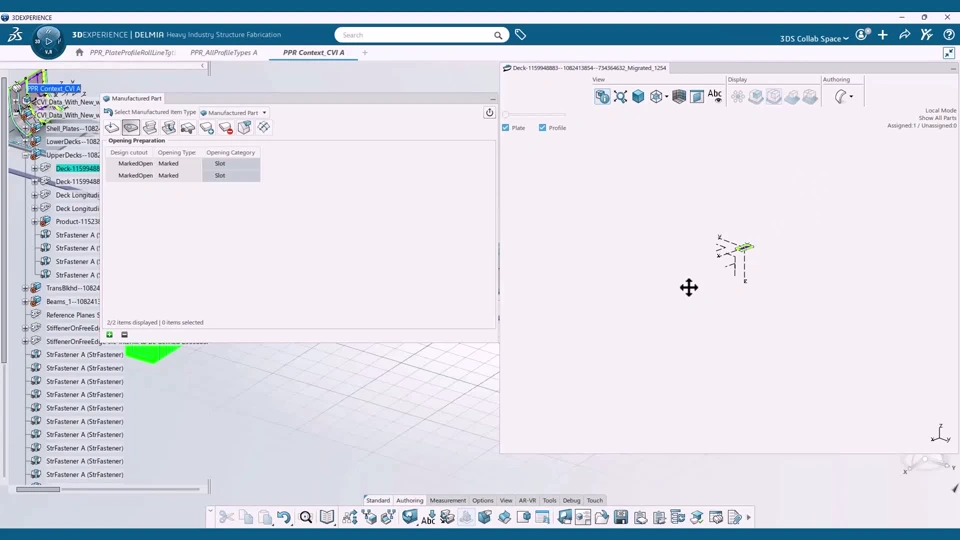Expand the Product-11523 tree node

35,222
